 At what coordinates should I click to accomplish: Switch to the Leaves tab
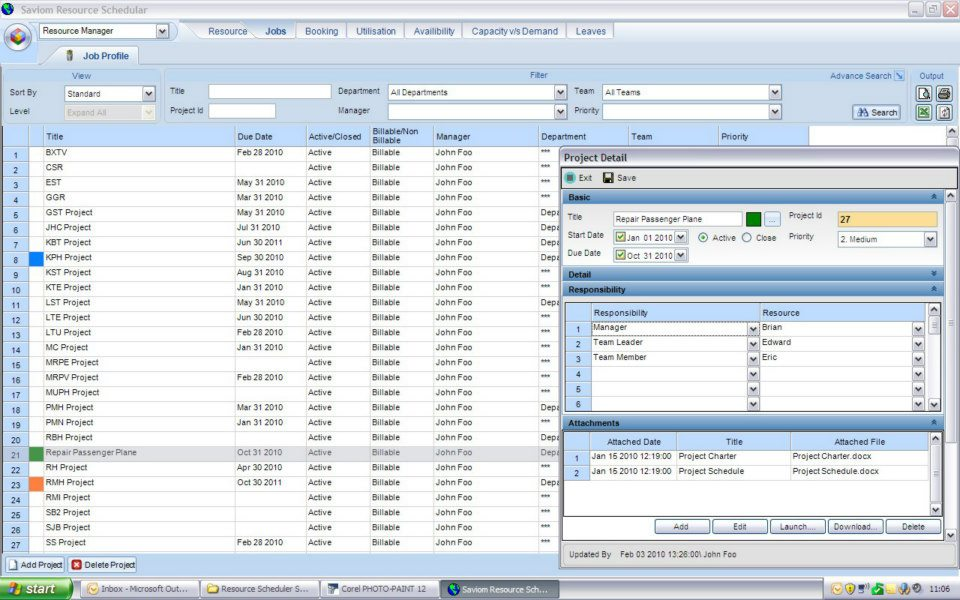(590, 31)
